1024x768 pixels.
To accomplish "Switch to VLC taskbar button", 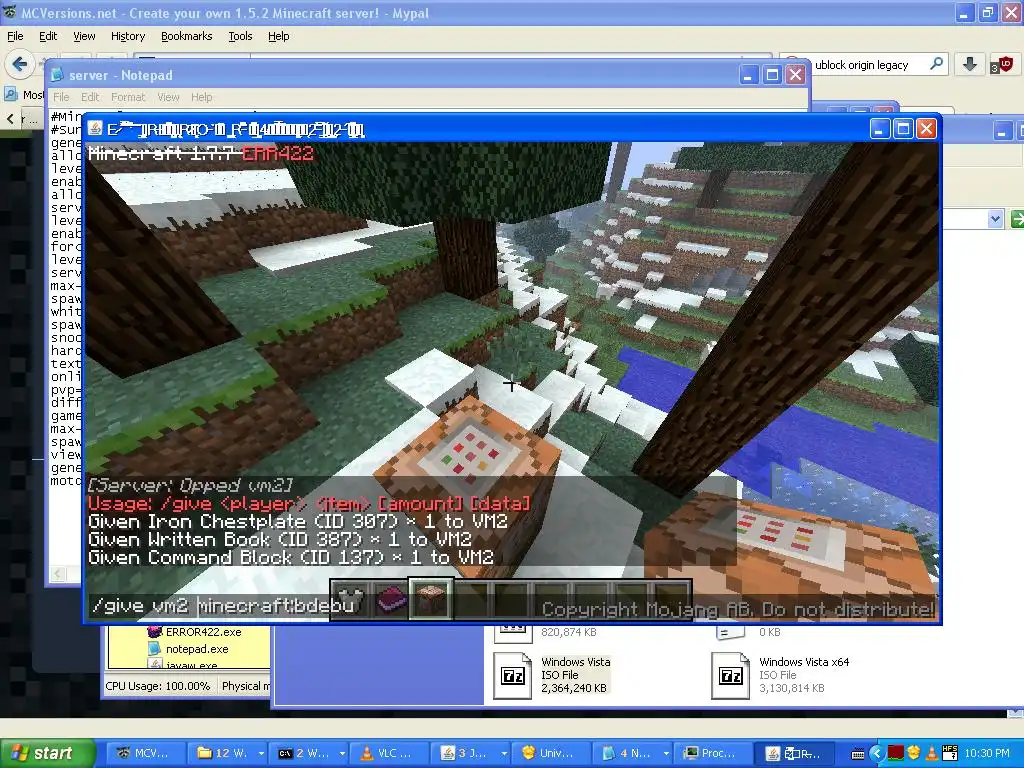I will 389,753.
